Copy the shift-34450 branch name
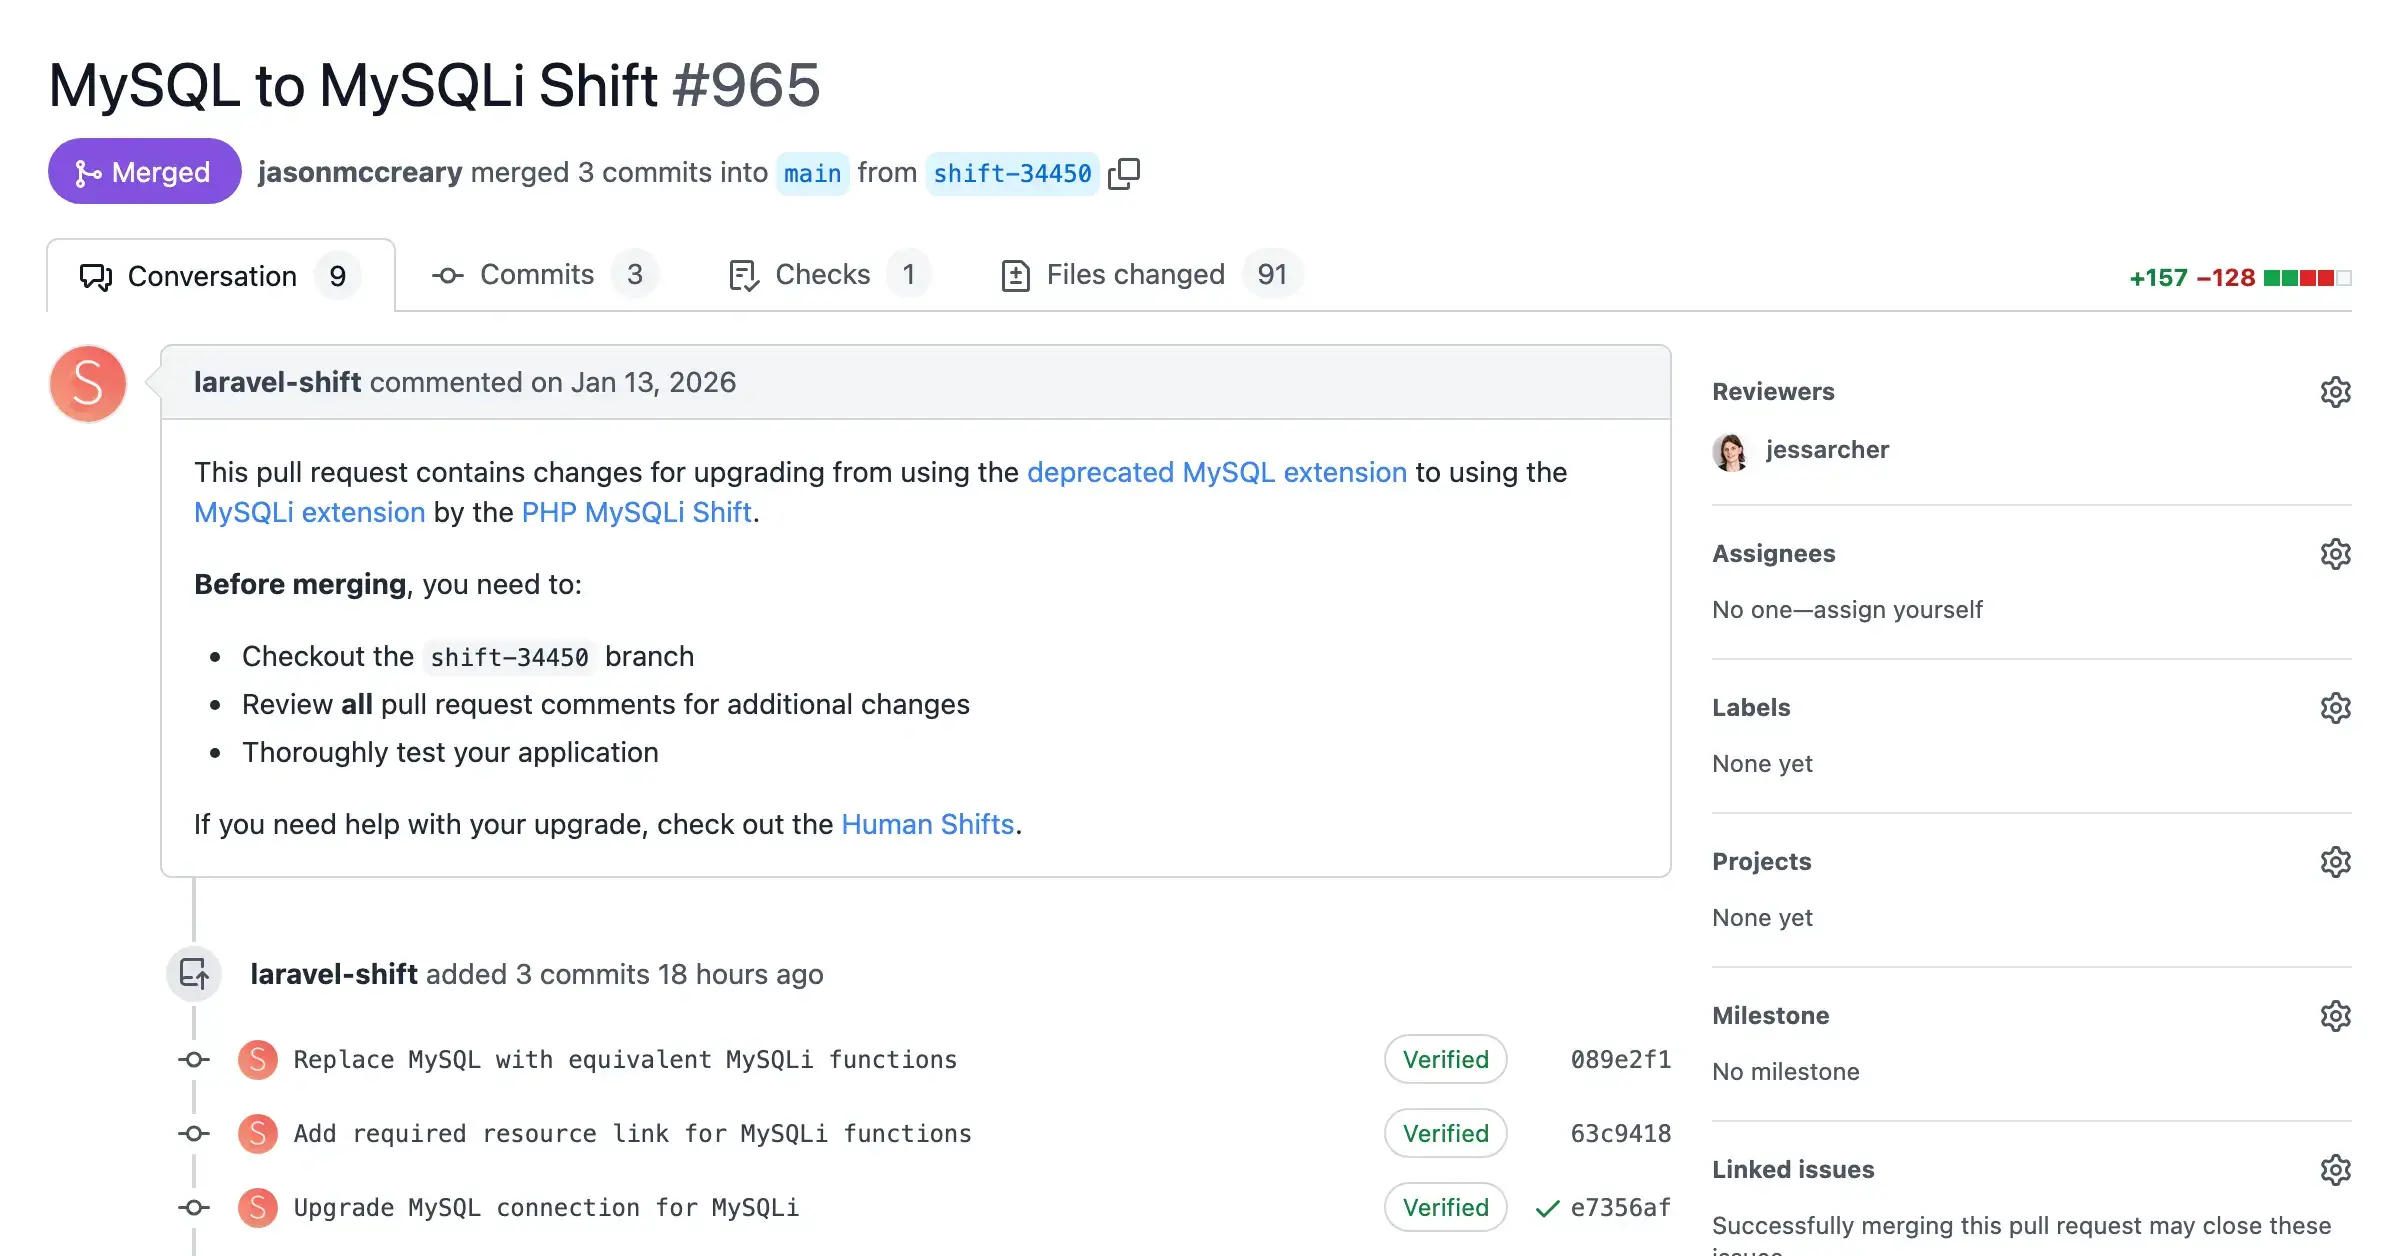 1125,172
